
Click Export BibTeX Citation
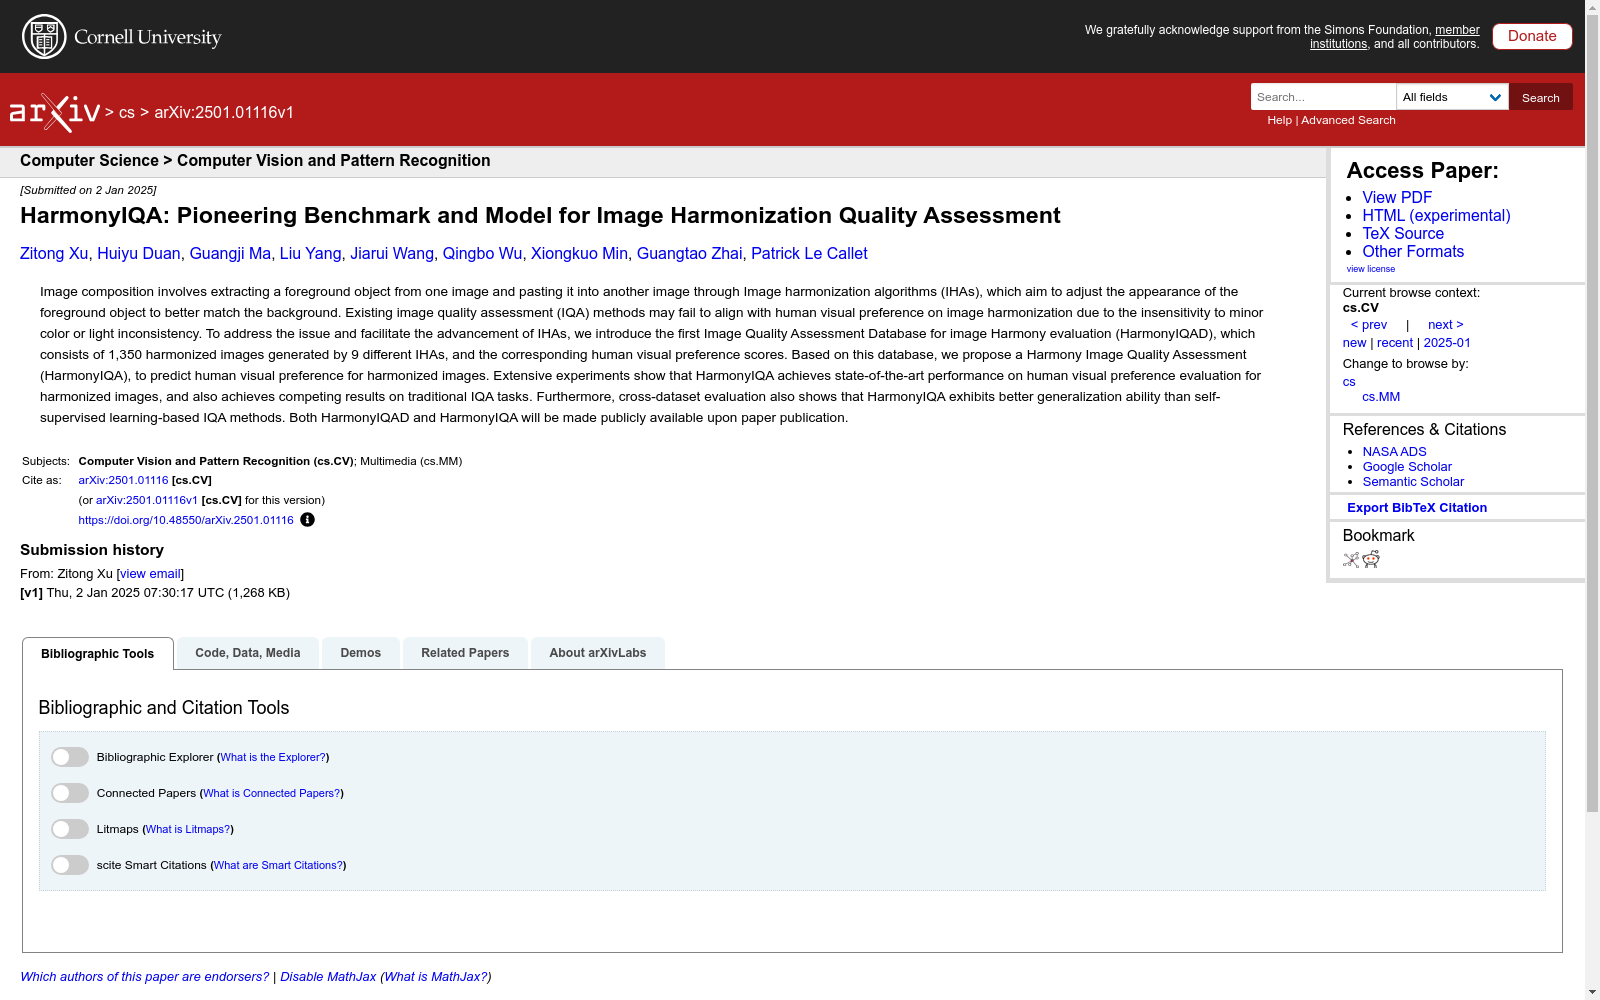click(x=1417, y=508)
